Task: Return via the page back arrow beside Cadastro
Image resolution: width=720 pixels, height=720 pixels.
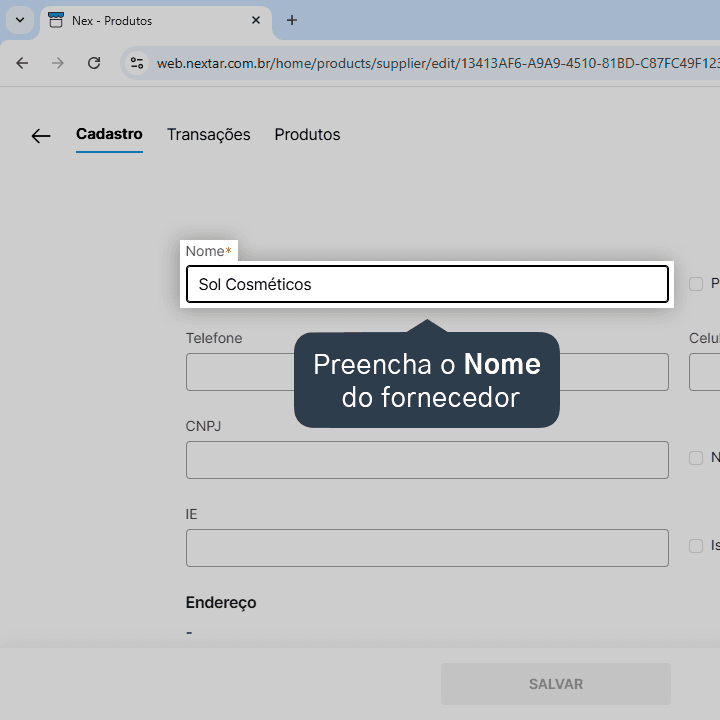Action: pyautogui.click(x=40, y=136)
